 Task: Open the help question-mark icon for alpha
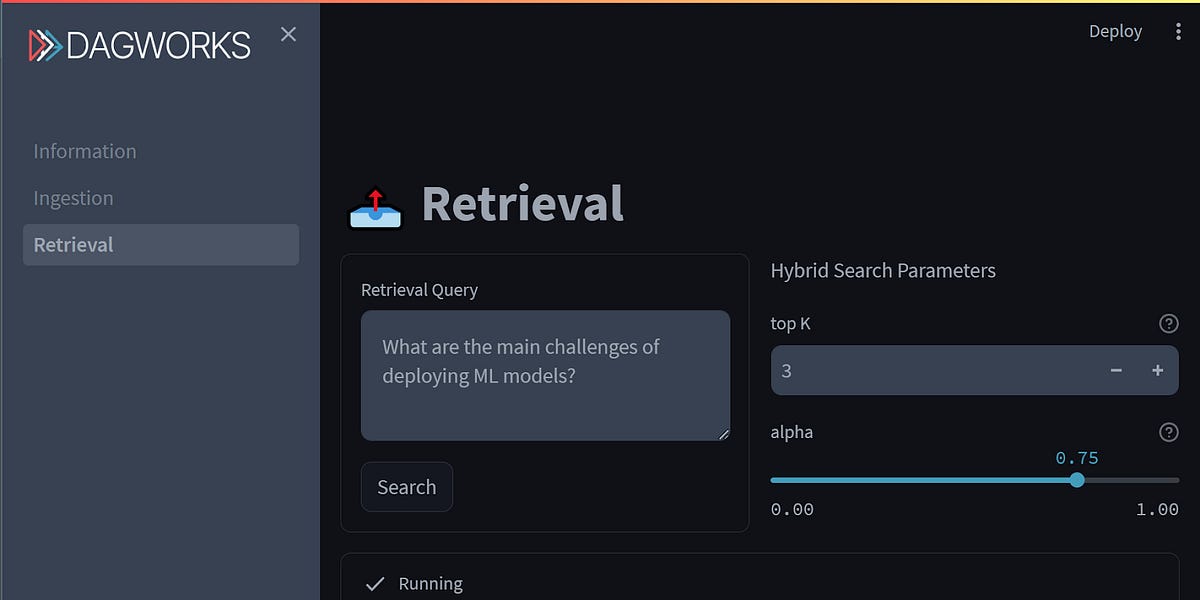(1168, 432)
